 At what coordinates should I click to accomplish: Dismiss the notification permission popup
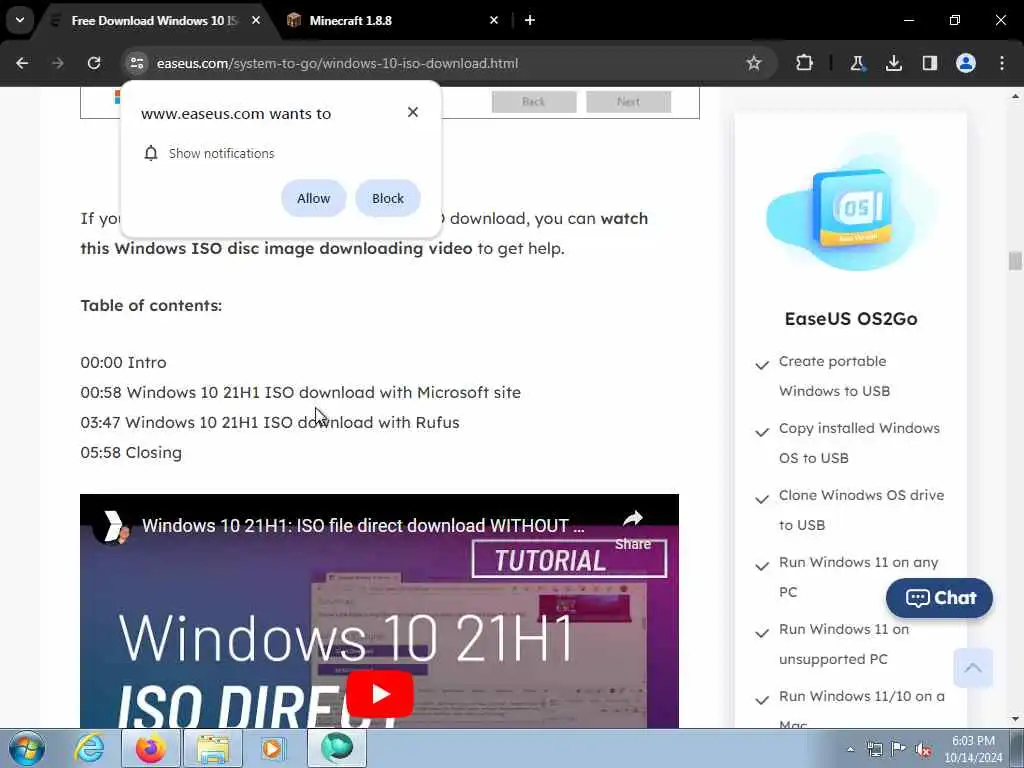pos(413,112)
